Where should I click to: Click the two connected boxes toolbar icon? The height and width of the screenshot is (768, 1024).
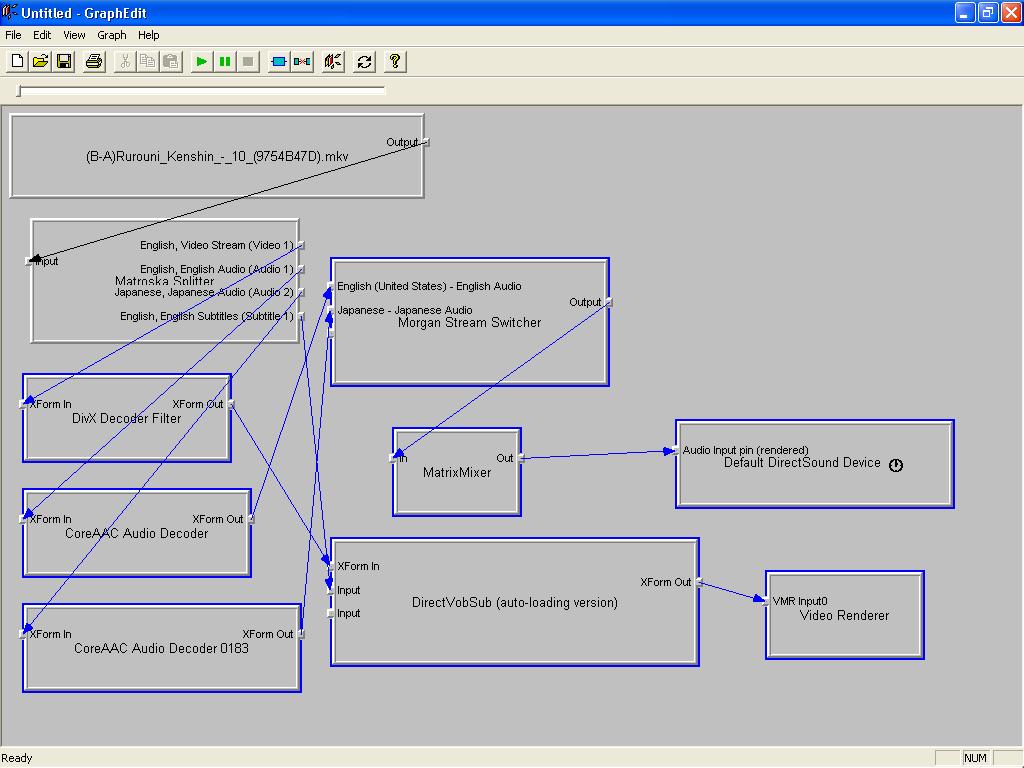point(302,61)
